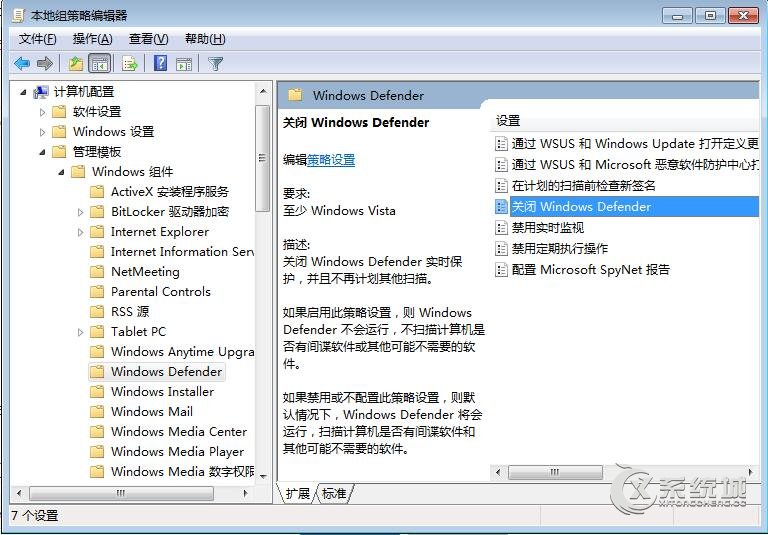
Task: Toggle the Show/Hide console tree icon
Action: coord(100,64)
